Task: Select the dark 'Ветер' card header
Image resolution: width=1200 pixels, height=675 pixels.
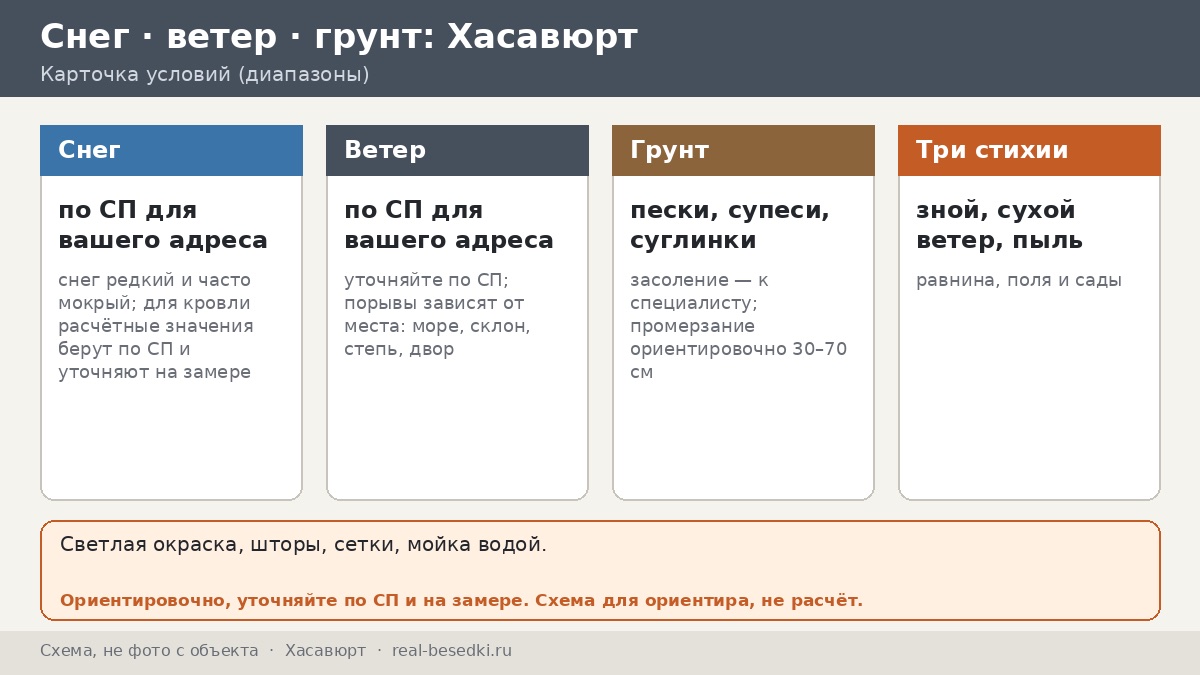Action: [457, 150]
